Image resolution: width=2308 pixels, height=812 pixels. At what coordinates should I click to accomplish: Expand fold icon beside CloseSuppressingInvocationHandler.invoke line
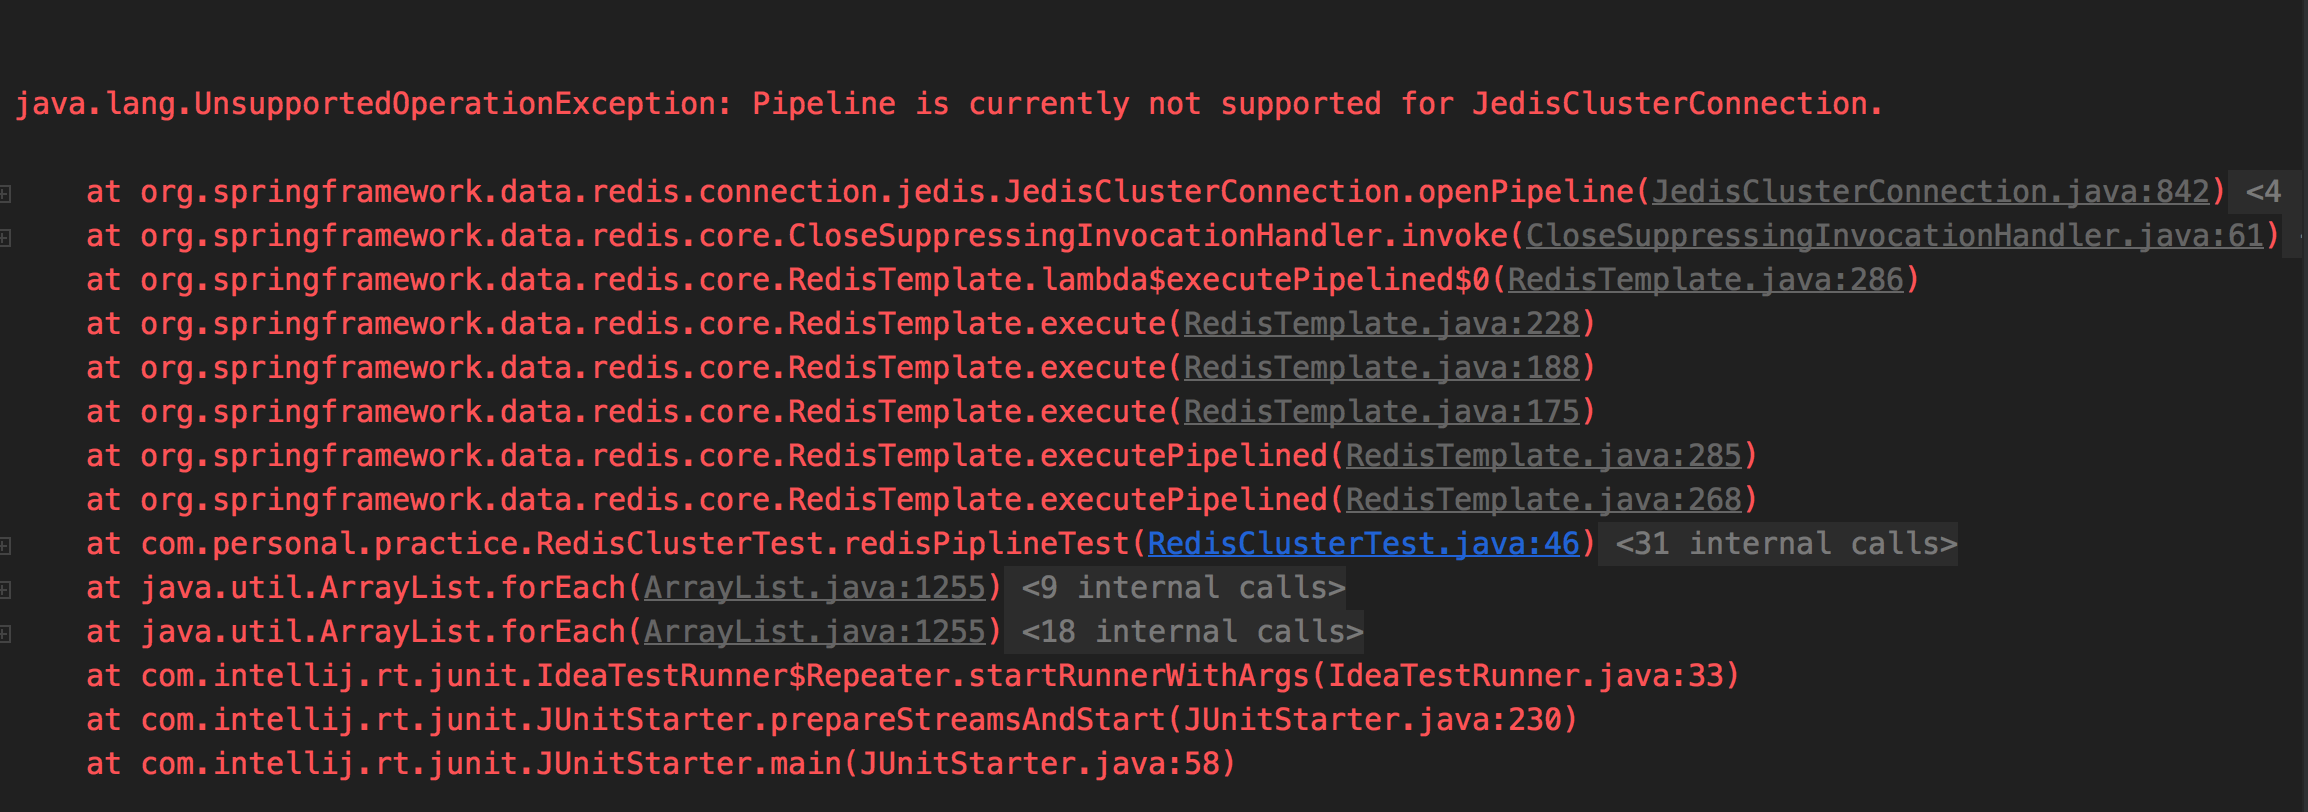[x=6, y=237]
